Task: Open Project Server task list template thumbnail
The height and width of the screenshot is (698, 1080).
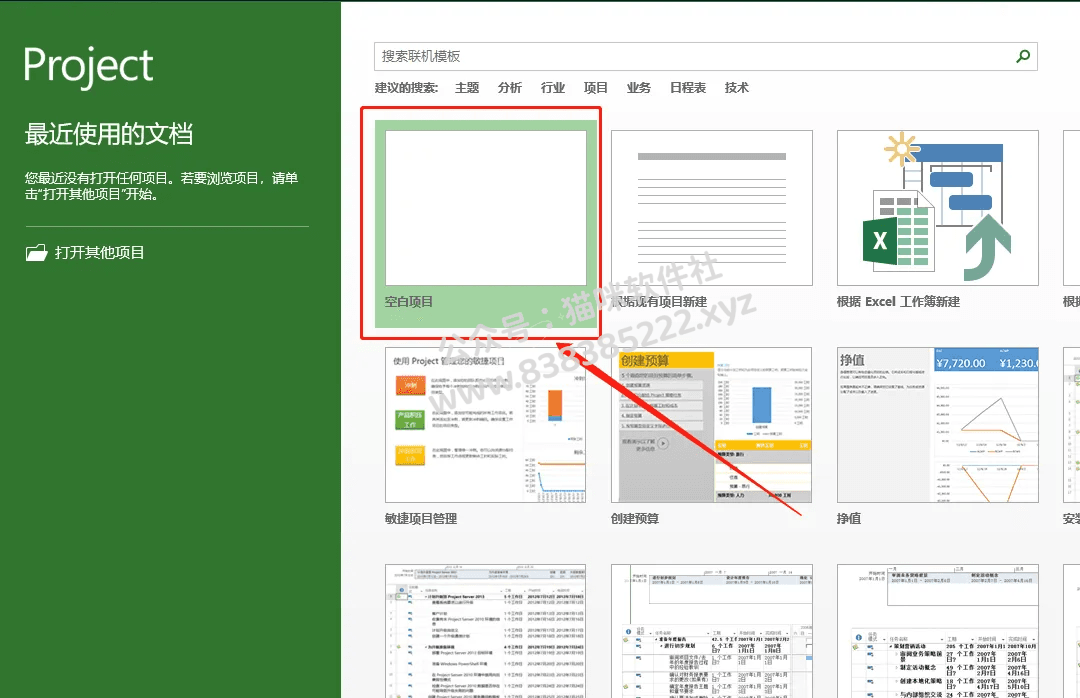Action: click(x=486, y=631)
